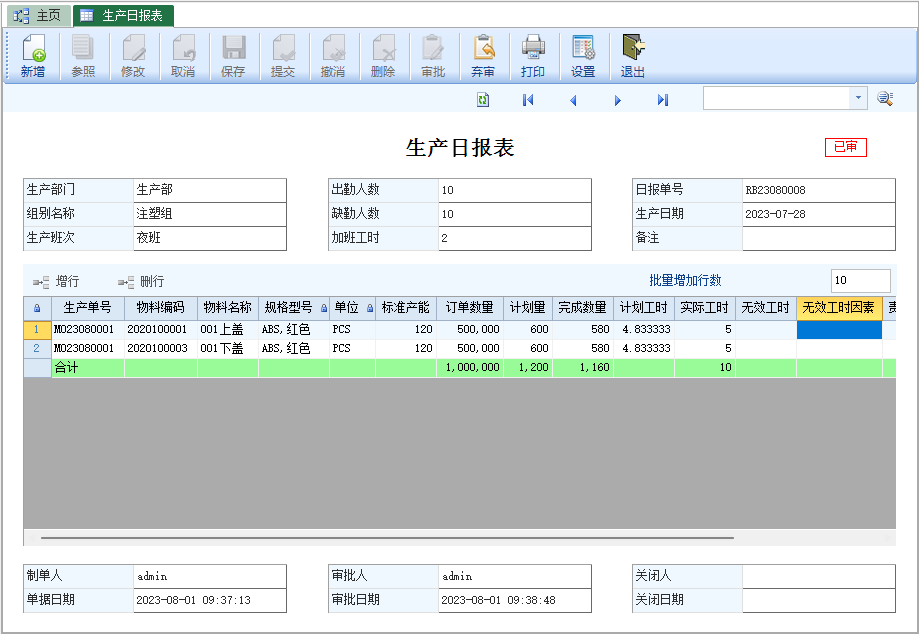Click the 生产部门 field value 生产部
Image resolution: width=919 pixels, height=634 pixels.
[x=210, y=190]
